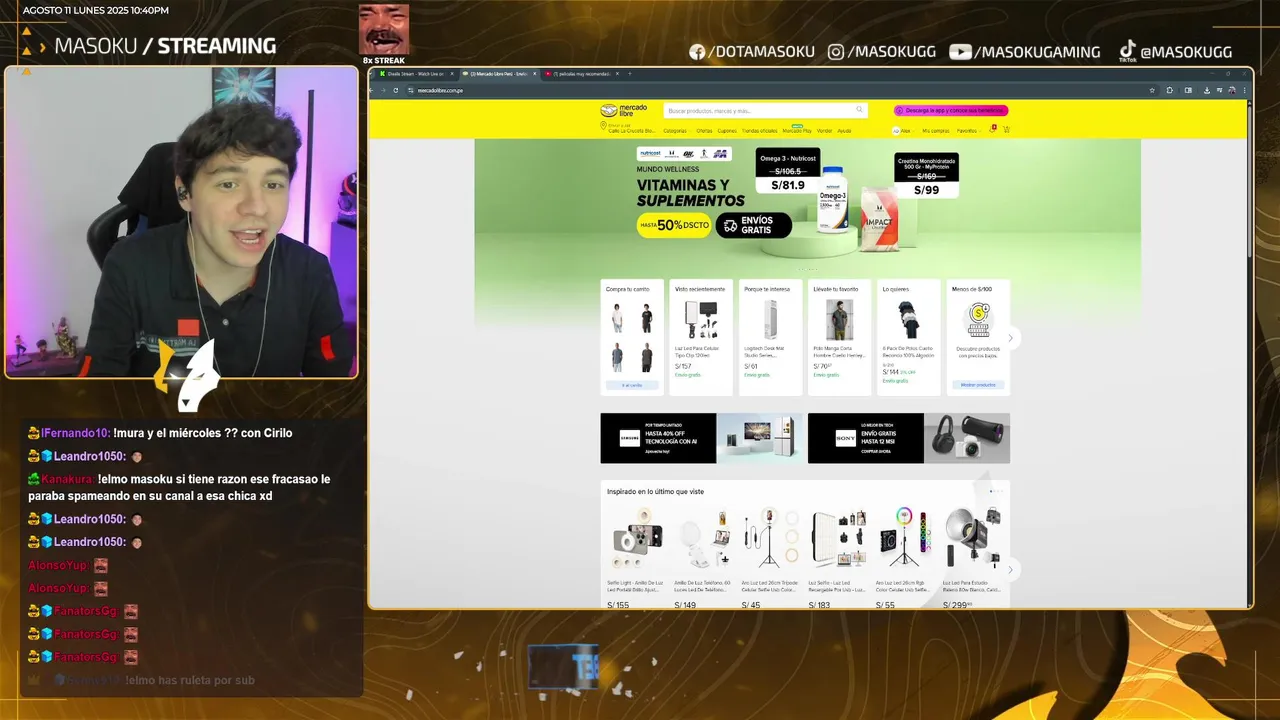1280x720 pixels.
Task: Open the Creatina Monohidratada offer
Action: point(926,177)
